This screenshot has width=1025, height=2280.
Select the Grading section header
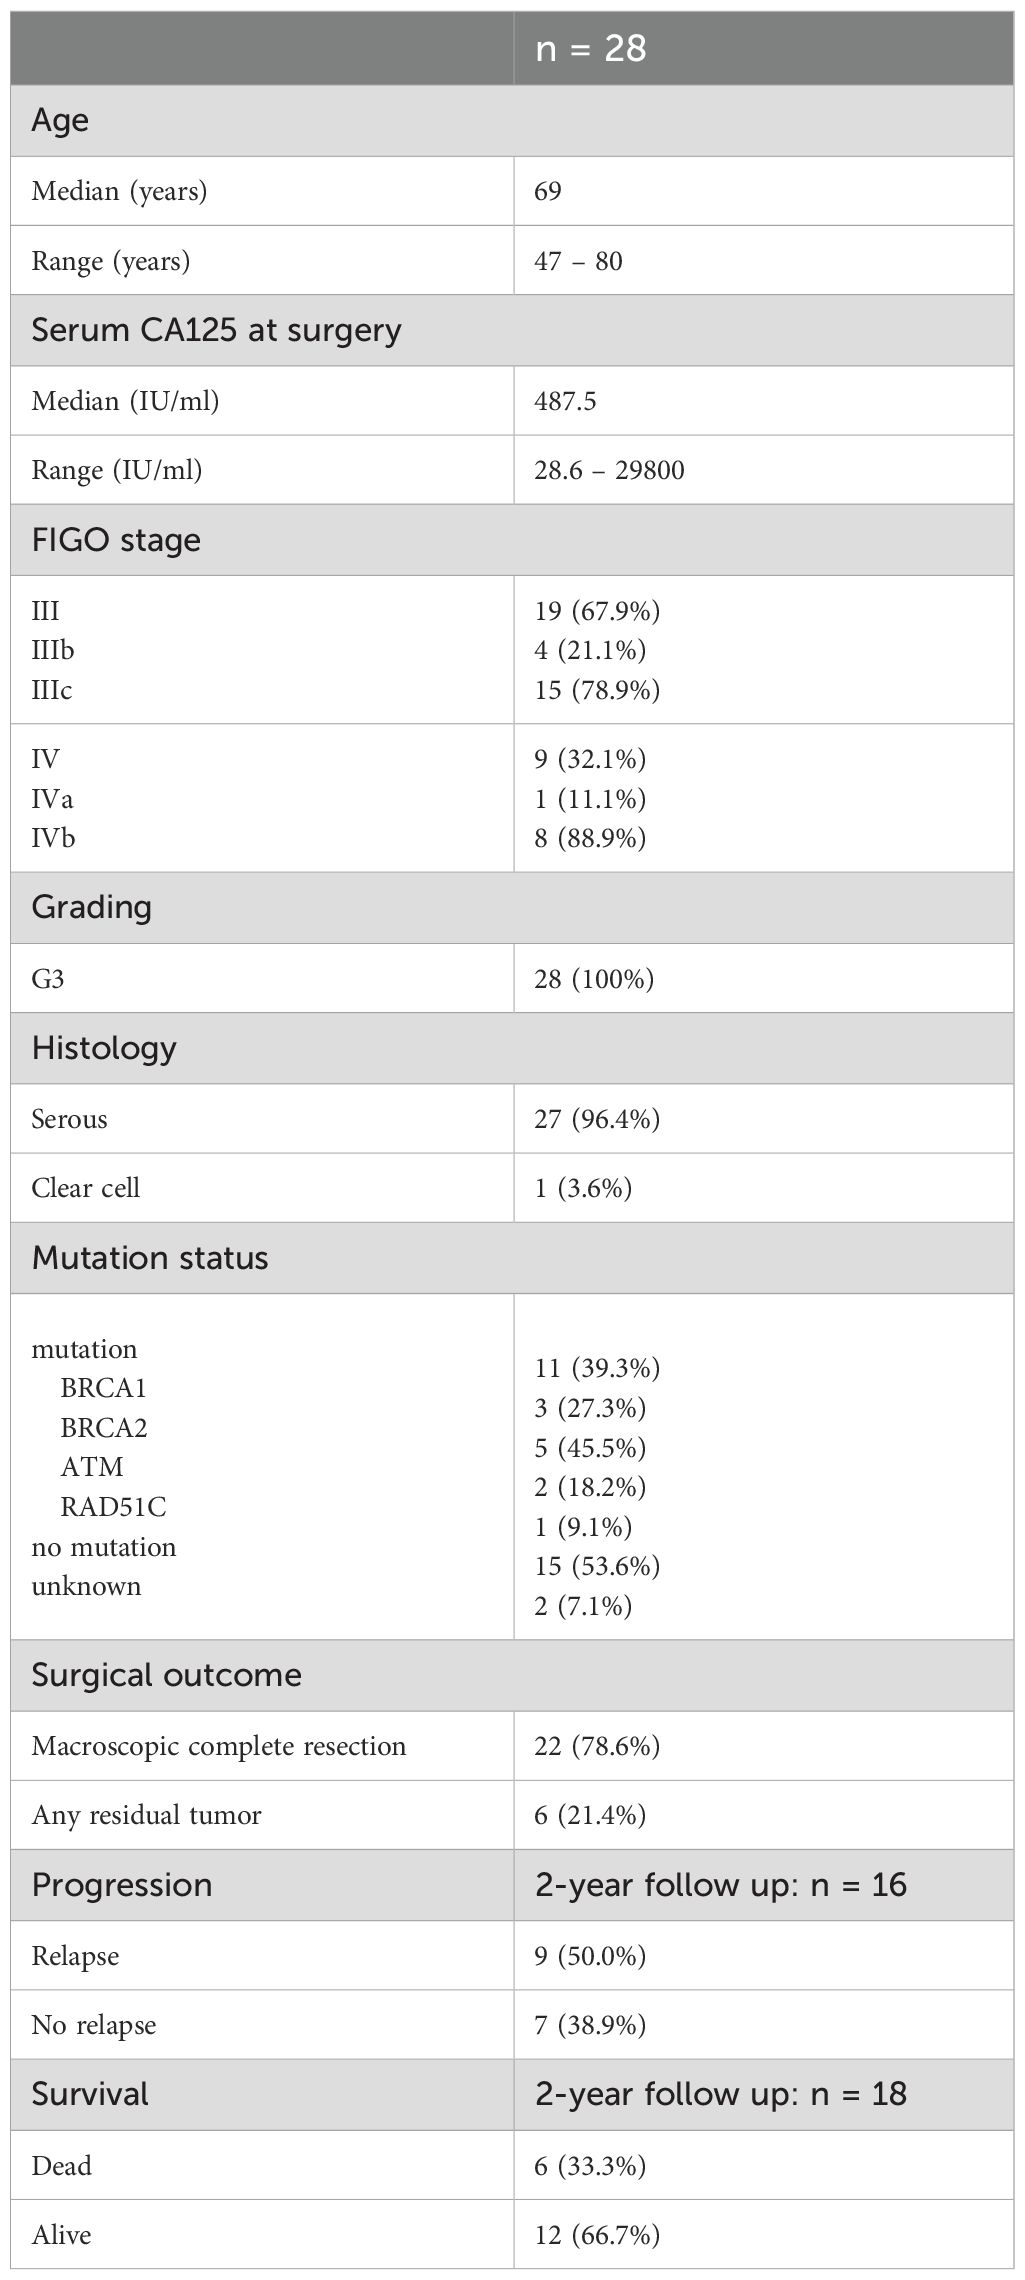click(x=92, y=907)
